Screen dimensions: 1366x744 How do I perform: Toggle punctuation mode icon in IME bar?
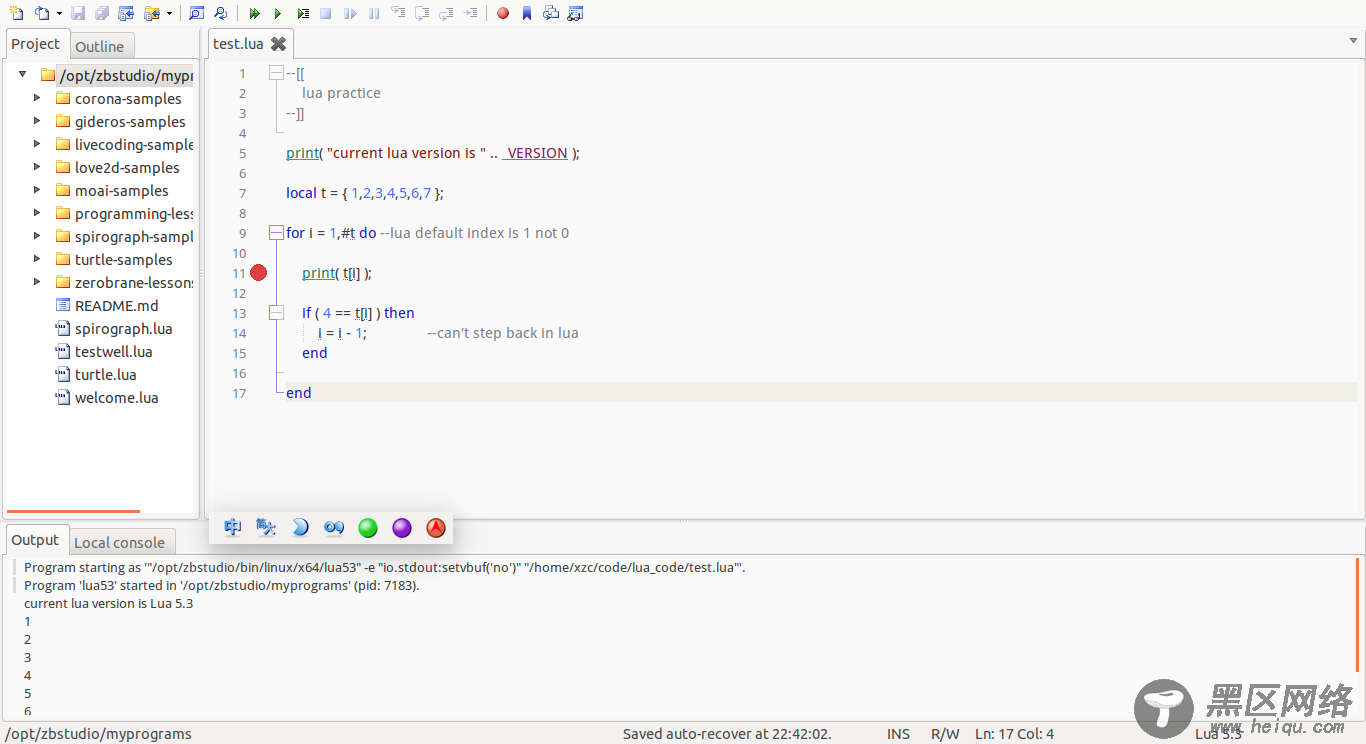pyautogui.click(x=334, y=527)
